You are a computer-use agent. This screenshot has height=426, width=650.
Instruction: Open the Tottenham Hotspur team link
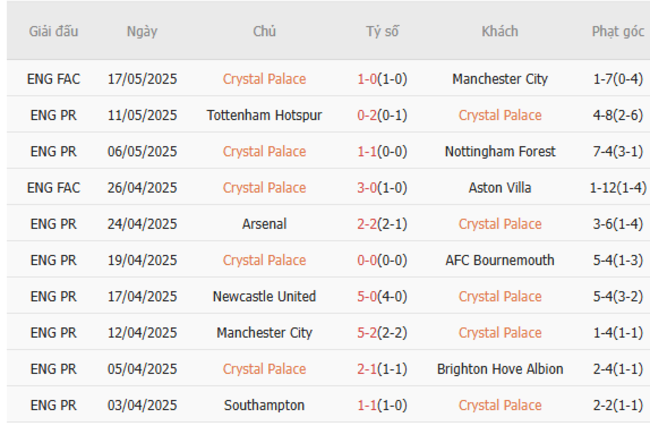[264, 115]
